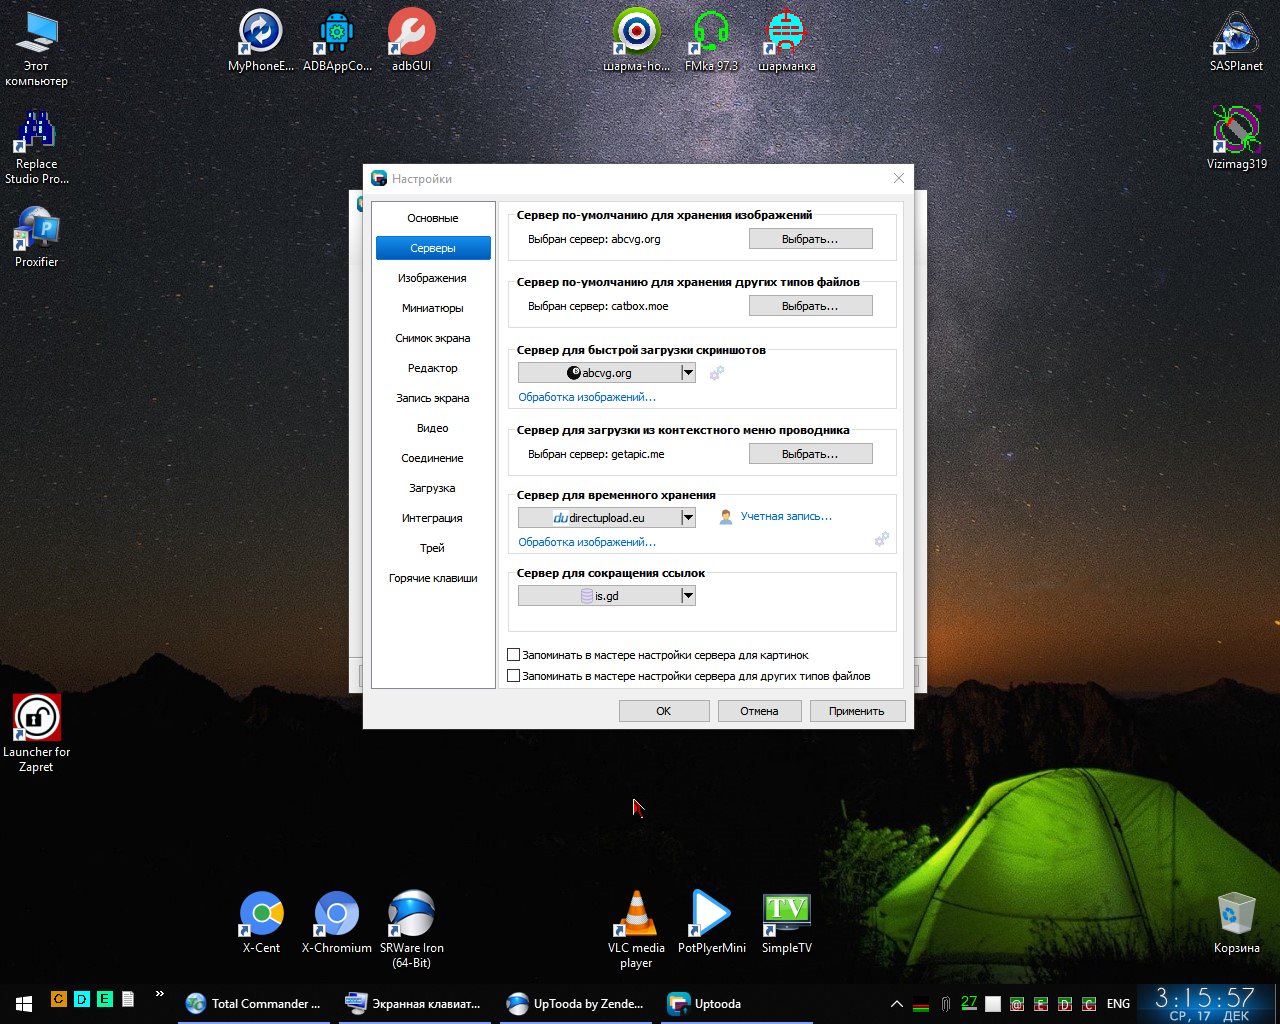Viewport: 1280px width, 1024px height.
Task: Switch to the Изображения settings section
Action: [432, 278]
